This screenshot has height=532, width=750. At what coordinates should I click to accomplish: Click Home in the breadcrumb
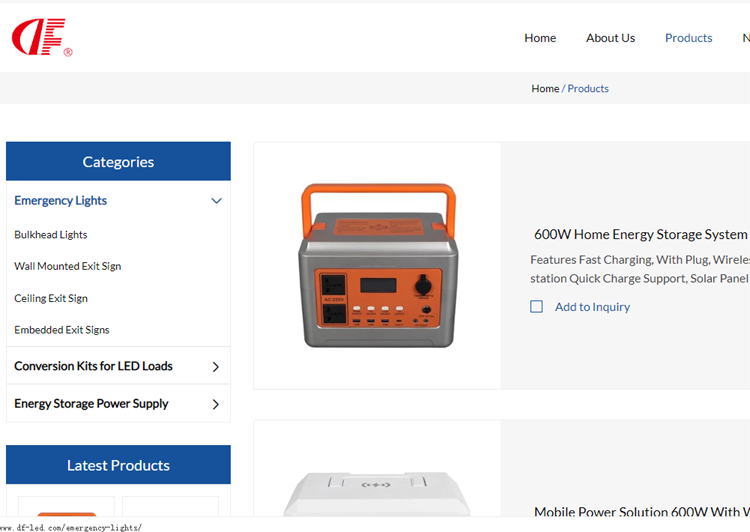coord(545,89)
